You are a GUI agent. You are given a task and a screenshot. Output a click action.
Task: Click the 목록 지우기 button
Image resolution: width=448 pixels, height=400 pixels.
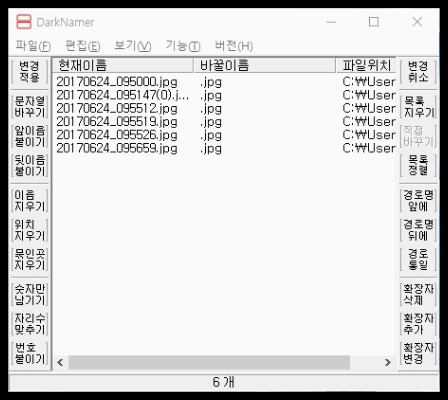point(418,107)
